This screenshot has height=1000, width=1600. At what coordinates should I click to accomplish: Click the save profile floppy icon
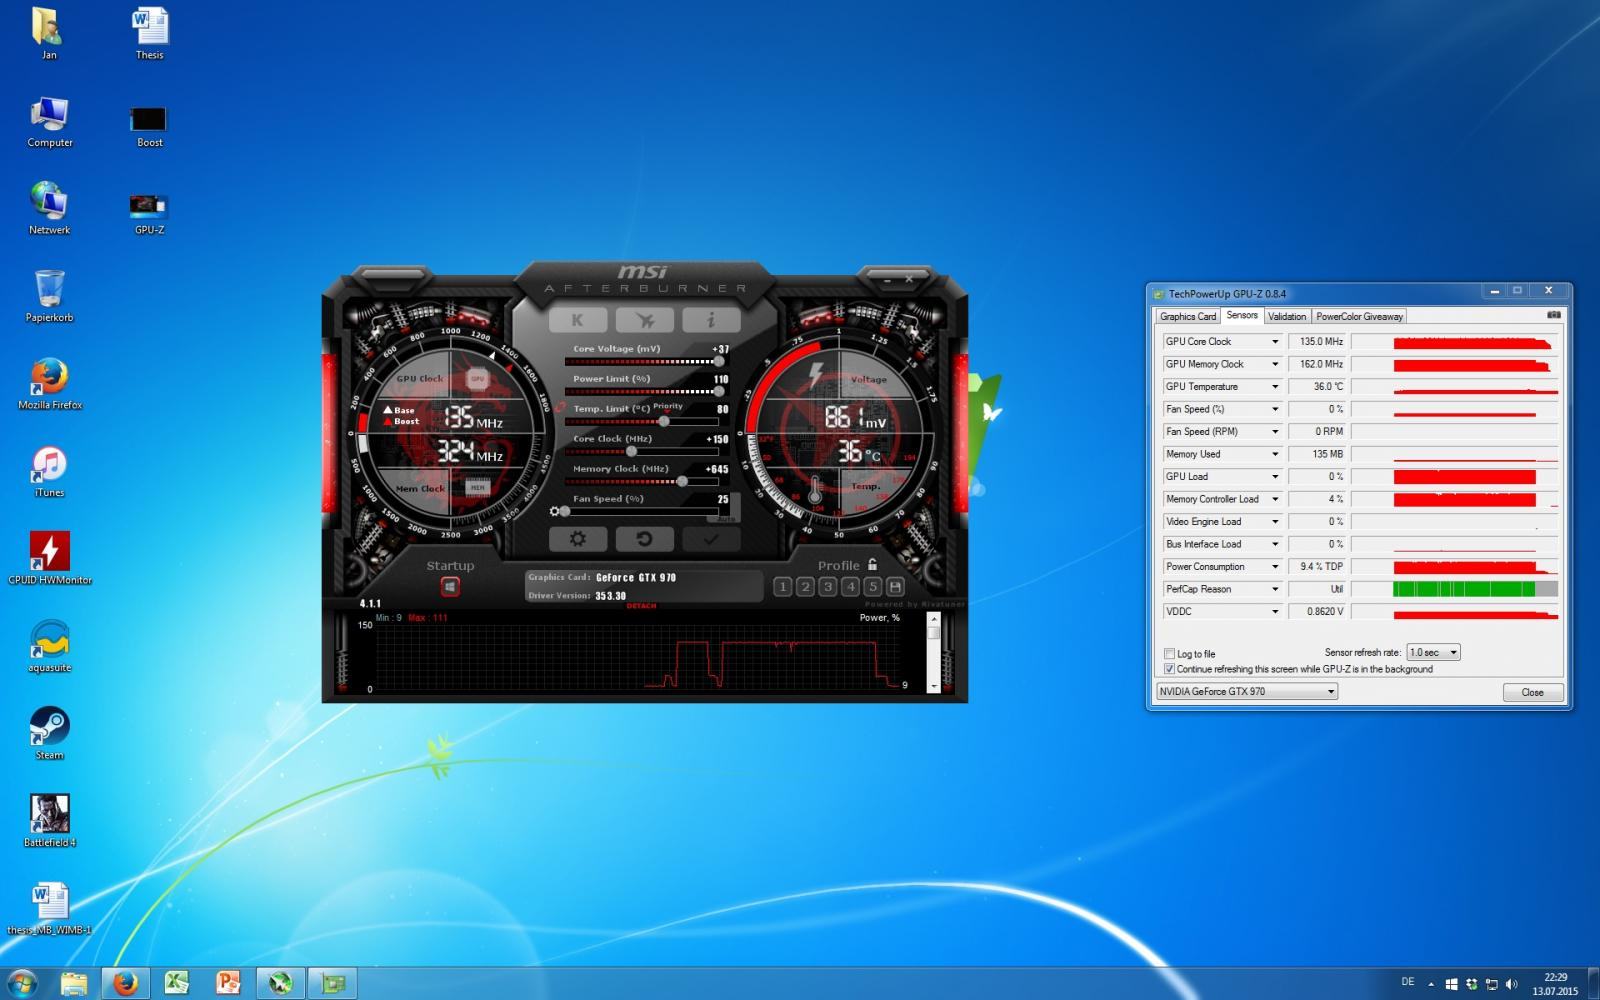(x=895, y=587)
